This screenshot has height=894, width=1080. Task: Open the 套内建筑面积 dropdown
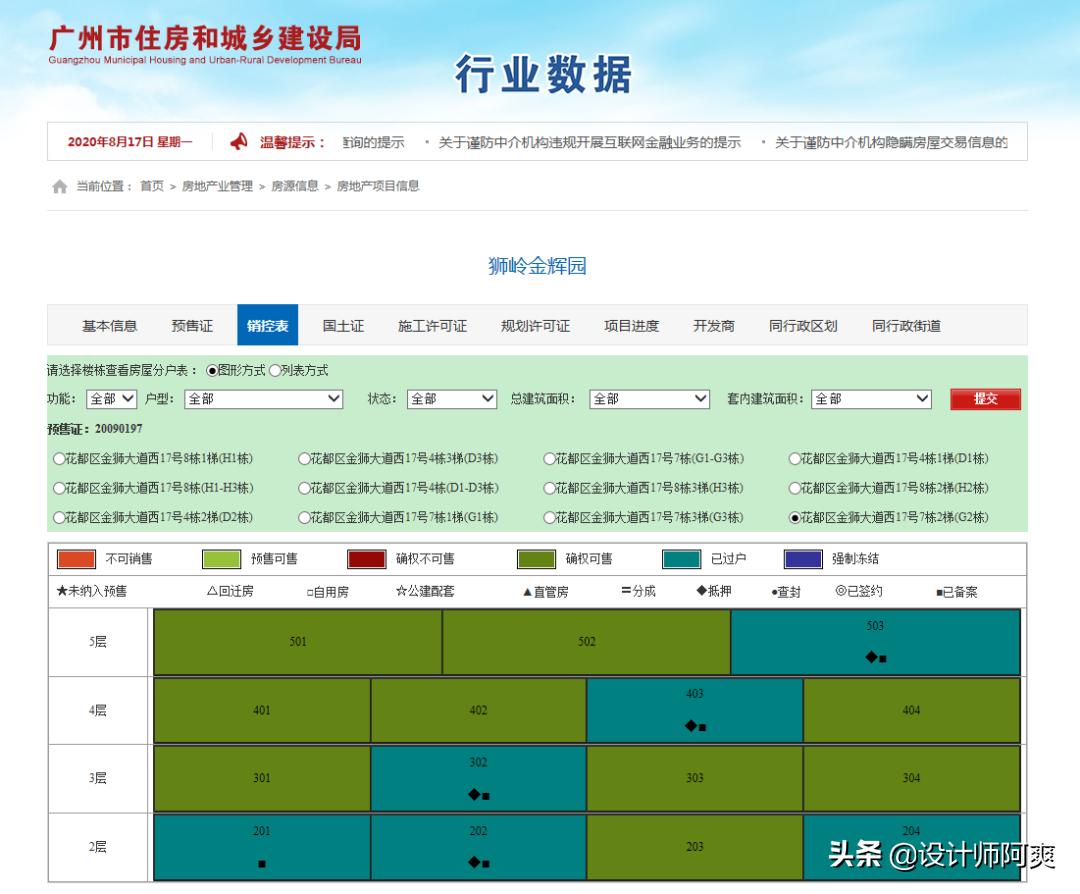873,398
